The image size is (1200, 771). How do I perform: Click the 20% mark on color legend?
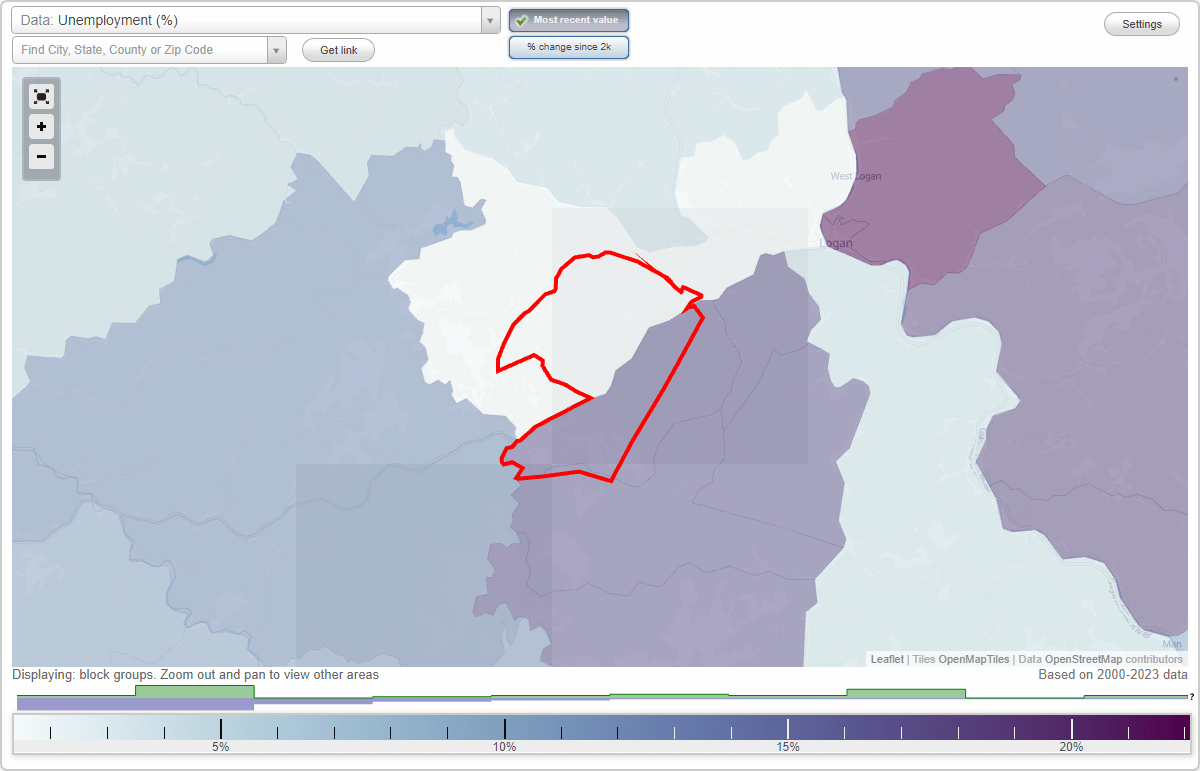(1071, 746)
